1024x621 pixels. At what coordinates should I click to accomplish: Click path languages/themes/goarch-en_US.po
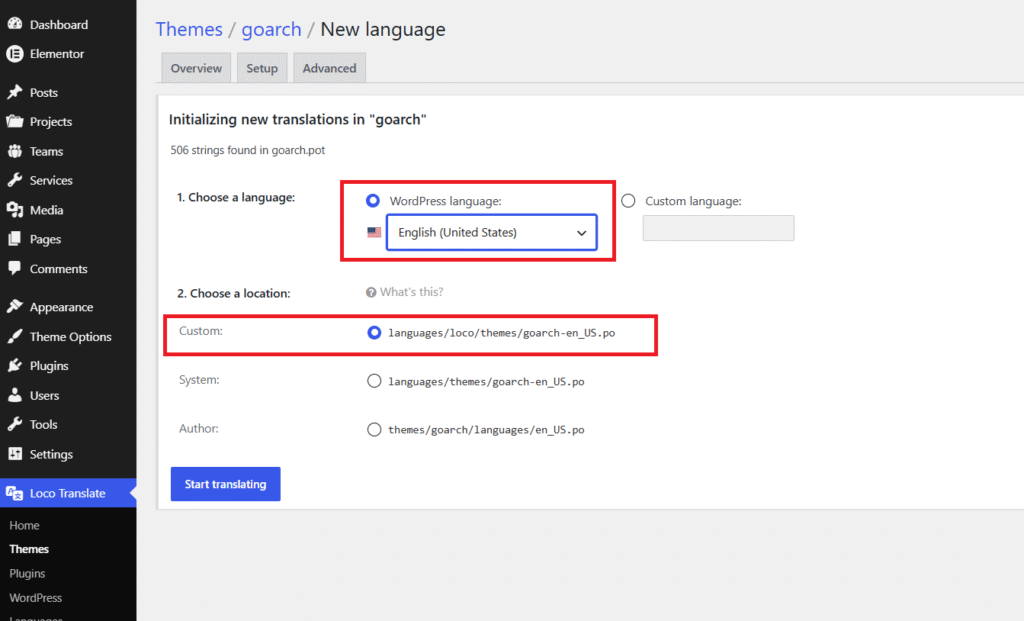coord(487,381)
